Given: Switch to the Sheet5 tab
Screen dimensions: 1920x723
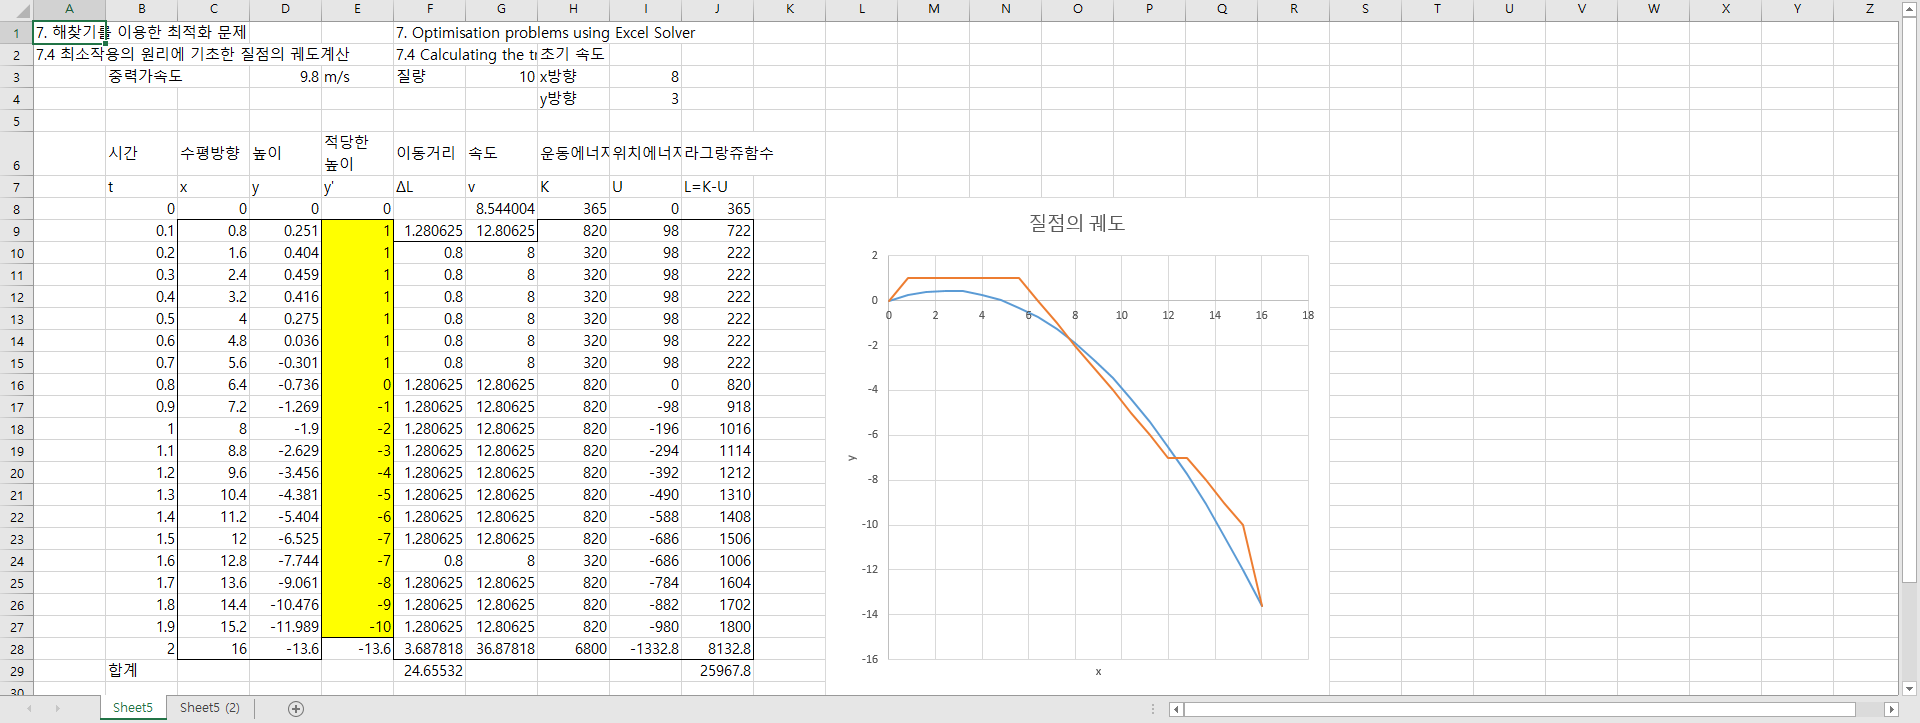Looking at the screenshot, I should tap(133, 708).
